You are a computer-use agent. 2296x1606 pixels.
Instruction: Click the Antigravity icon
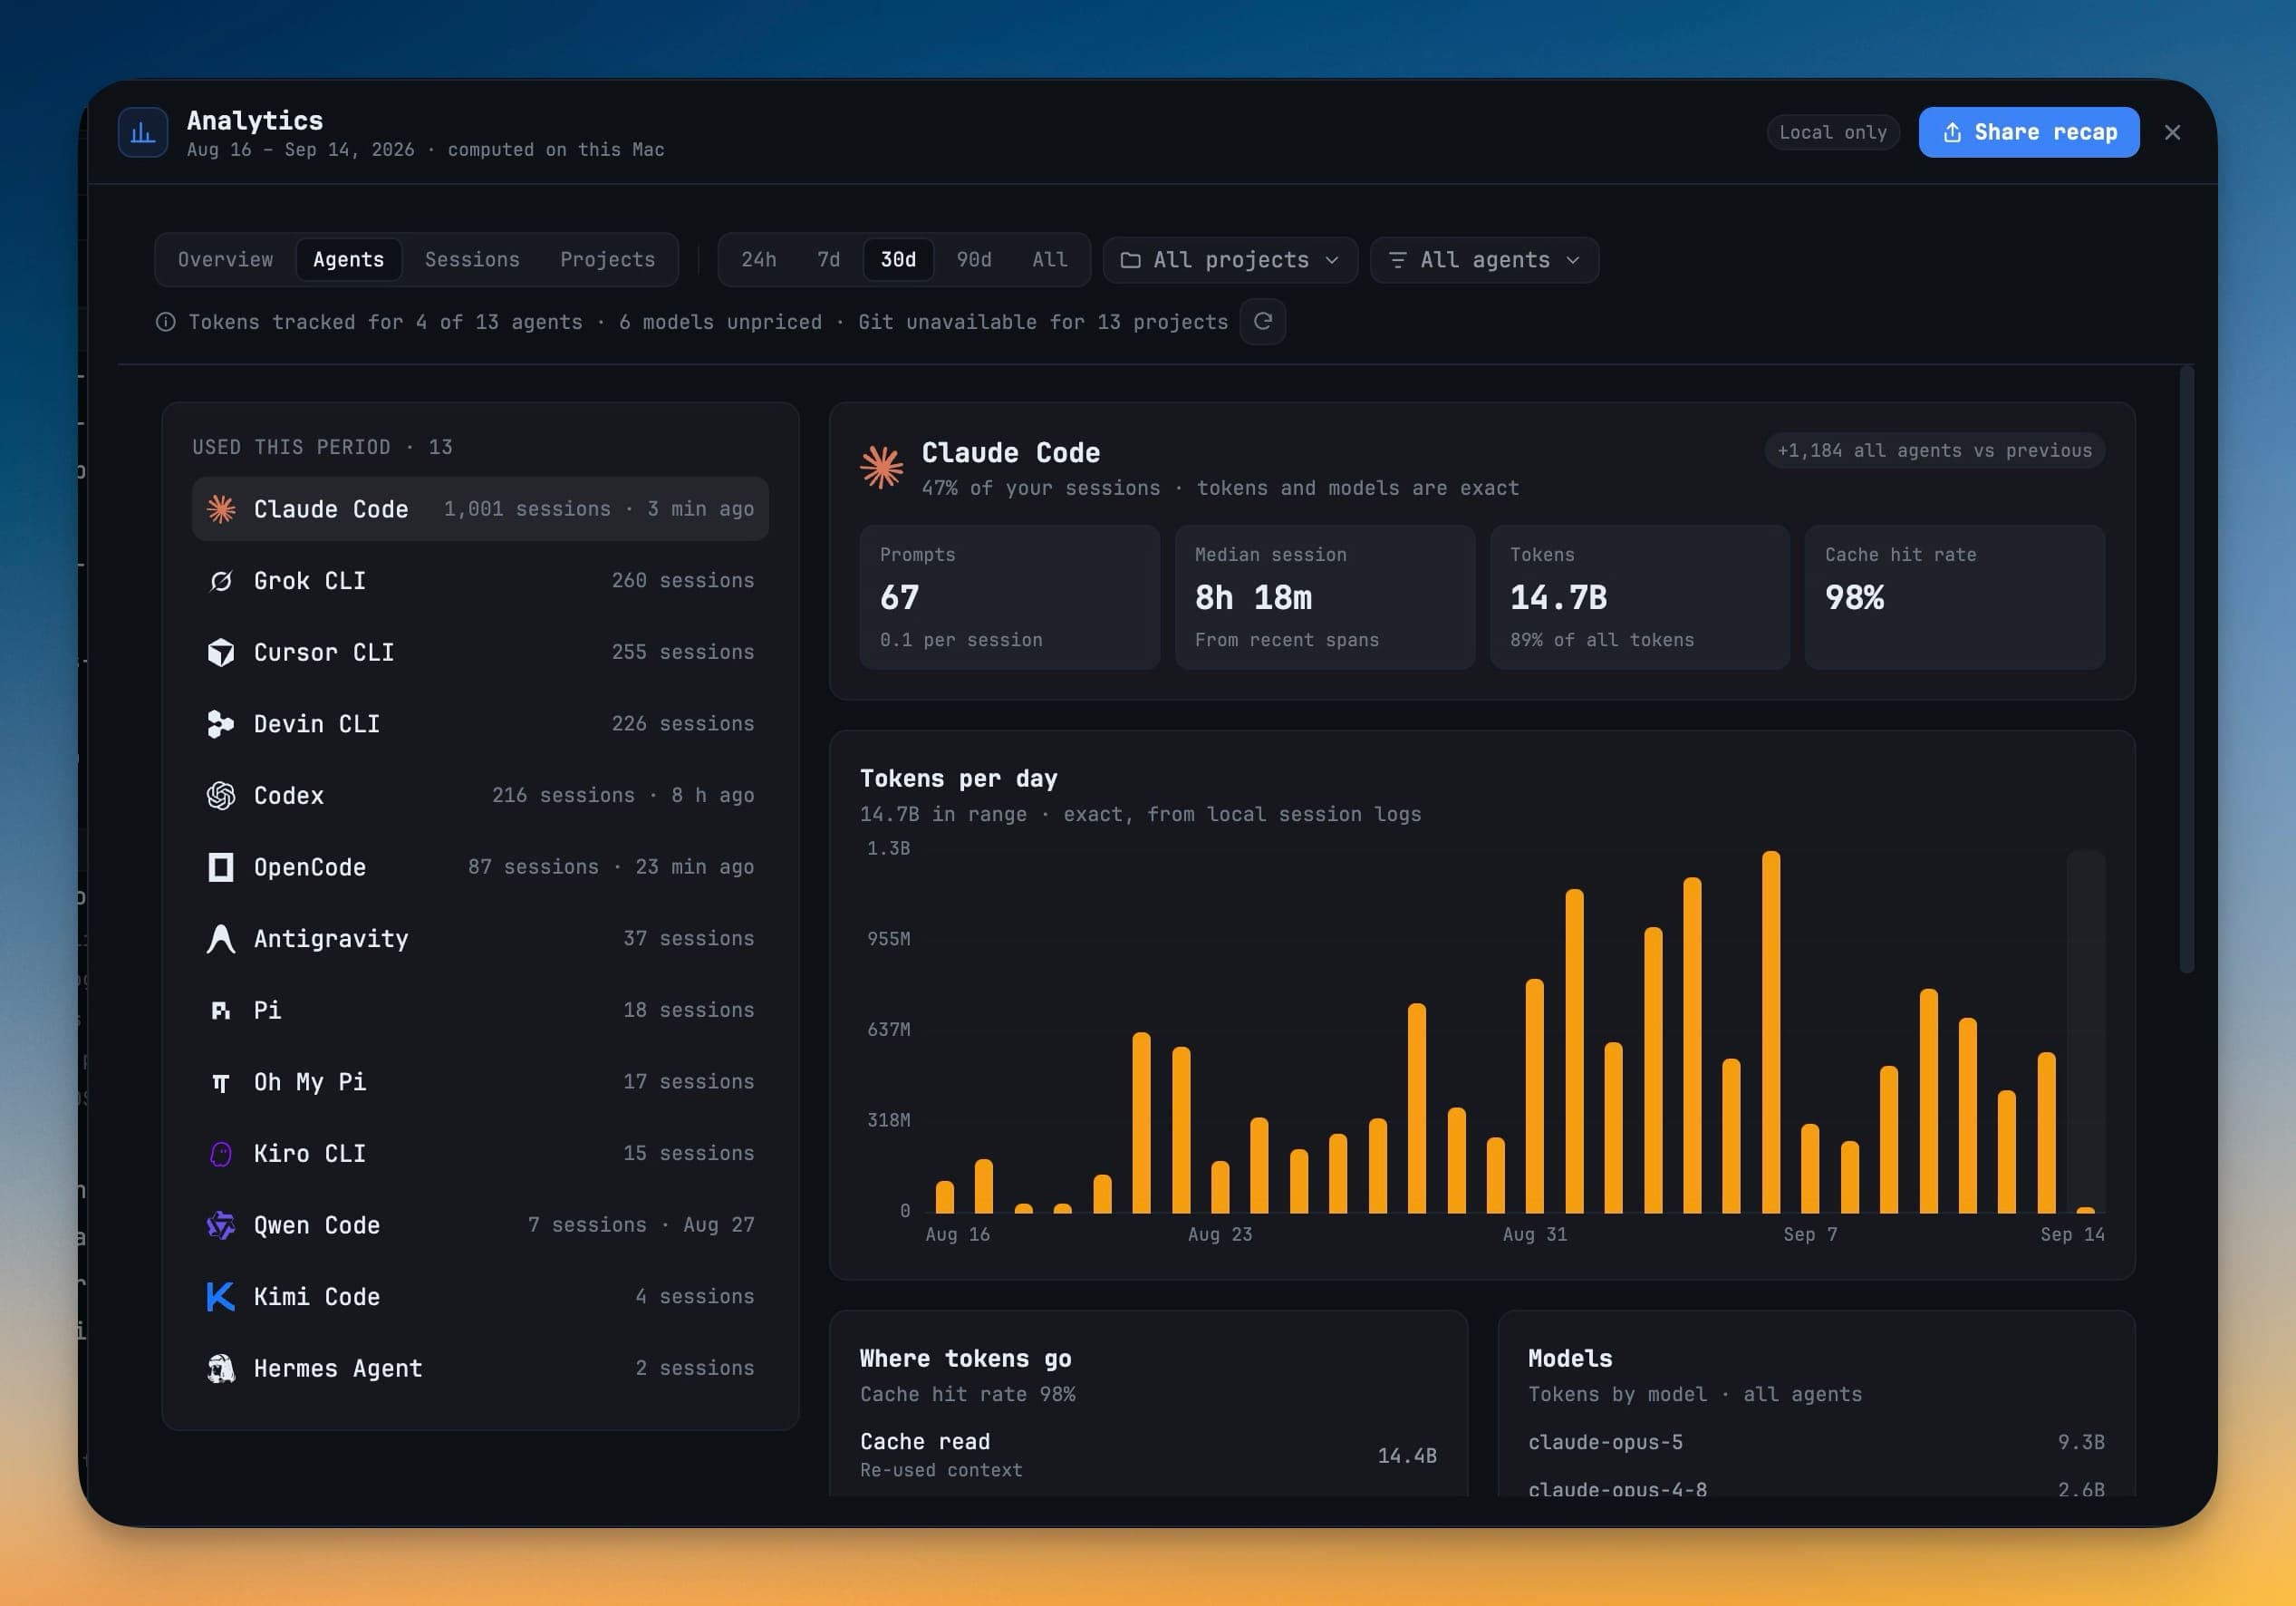point(221,939)
